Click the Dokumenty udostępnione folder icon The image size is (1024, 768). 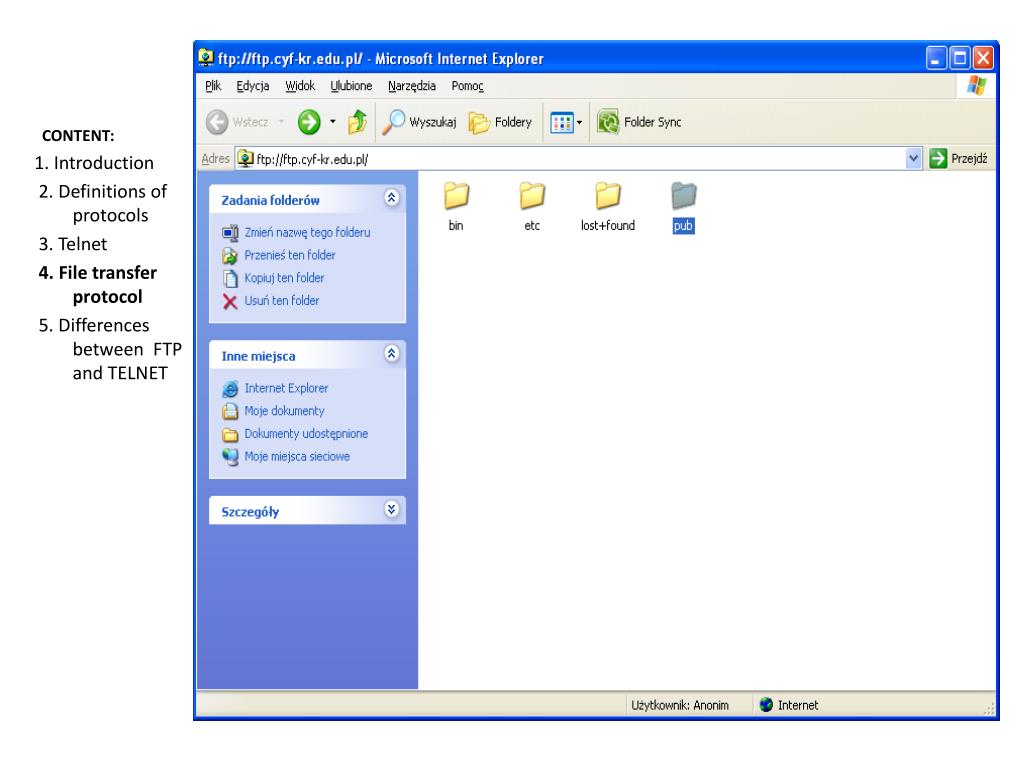tap(230, 434)
